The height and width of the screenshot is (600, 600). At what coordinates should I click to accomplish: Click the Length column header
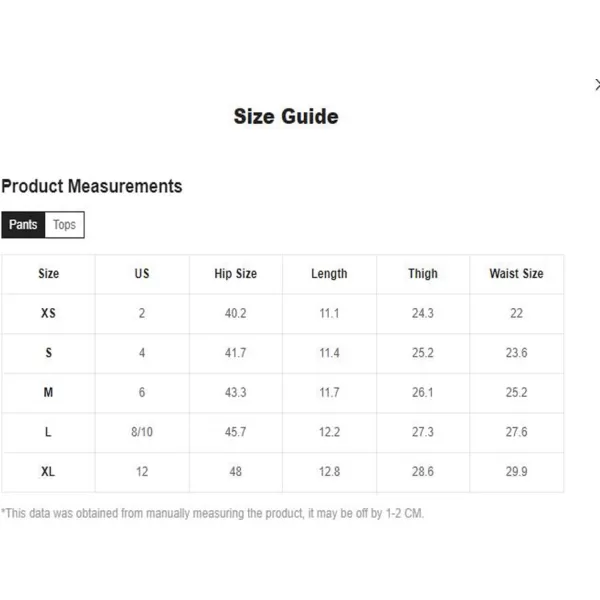coord(329,273)
